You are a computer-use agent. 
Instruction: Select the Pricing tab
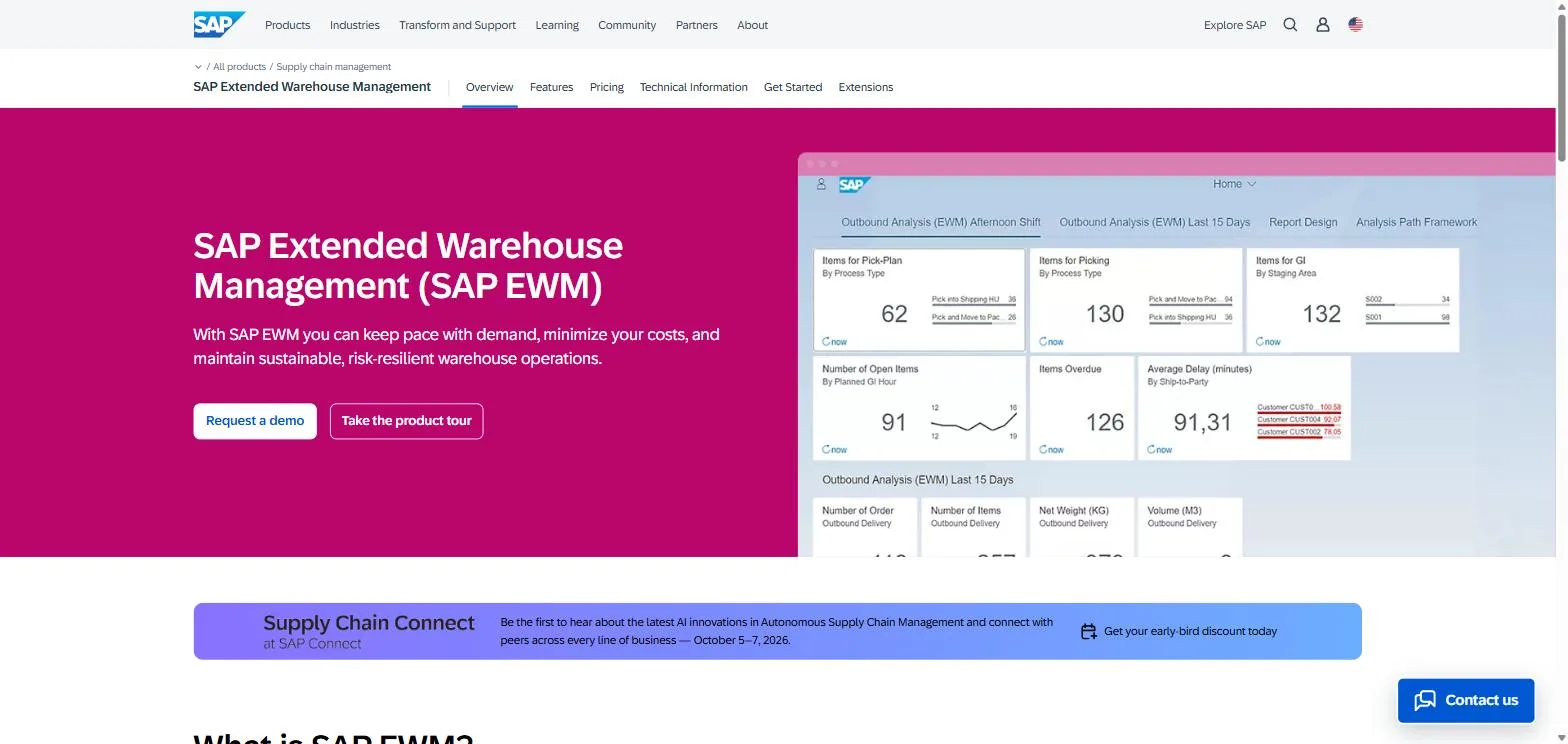[x=607, y=87]
